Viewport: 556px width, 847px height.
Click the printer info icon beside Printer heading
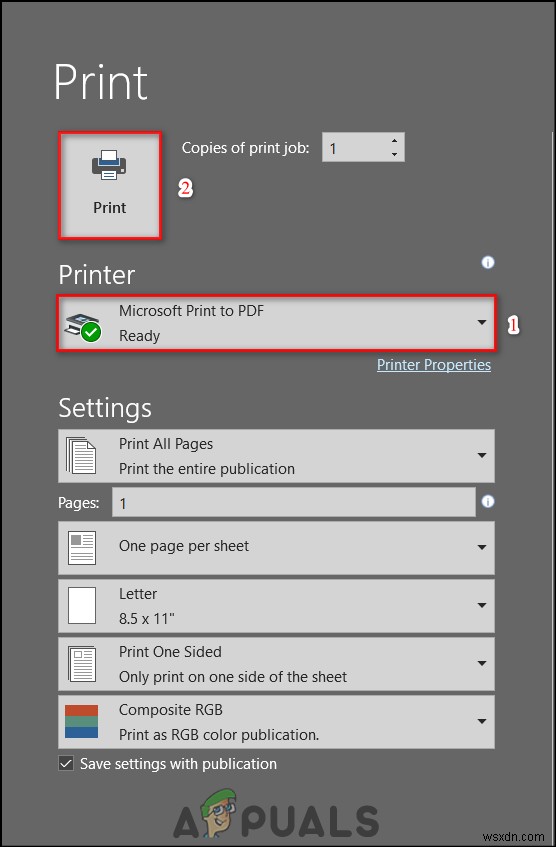click(488, 263)
